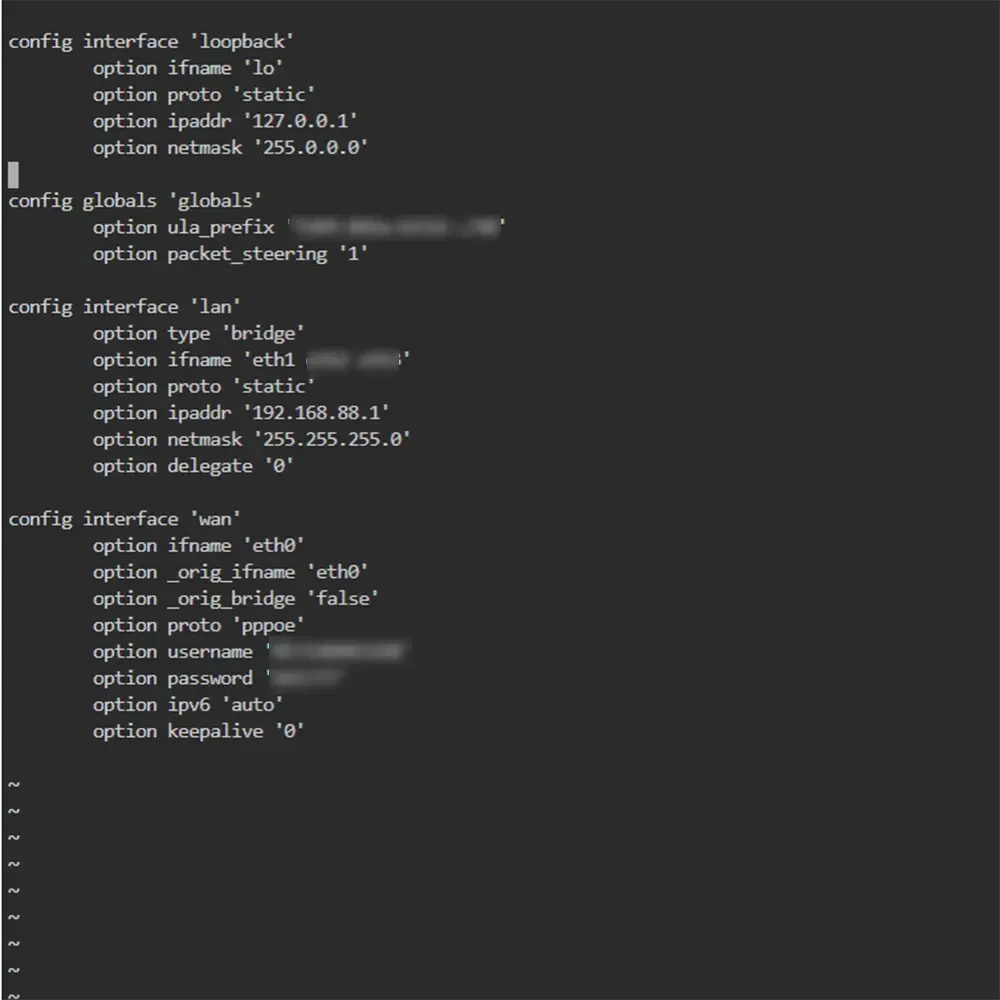Click the _orig_bridge 'false' value
Image resolution: width=1000 pixels, height=1000 pixels.
(x=343, y=598)
